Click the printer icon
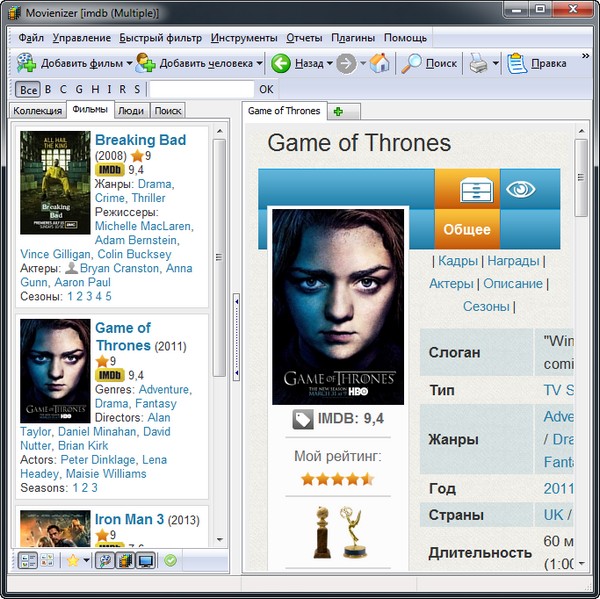 pyautogui.click(x=479, y=64)
